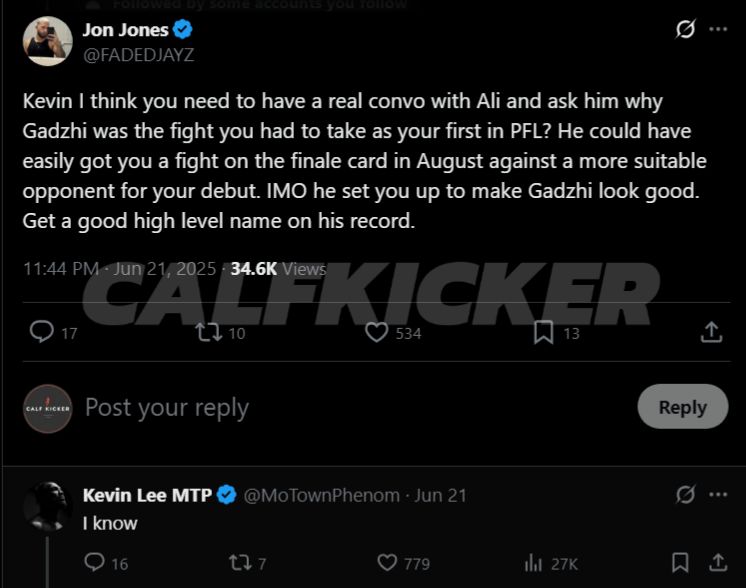The image size is (746, 588).
Task: Open the more options menu on Jon Jones's post
Action: pos(718,29)
